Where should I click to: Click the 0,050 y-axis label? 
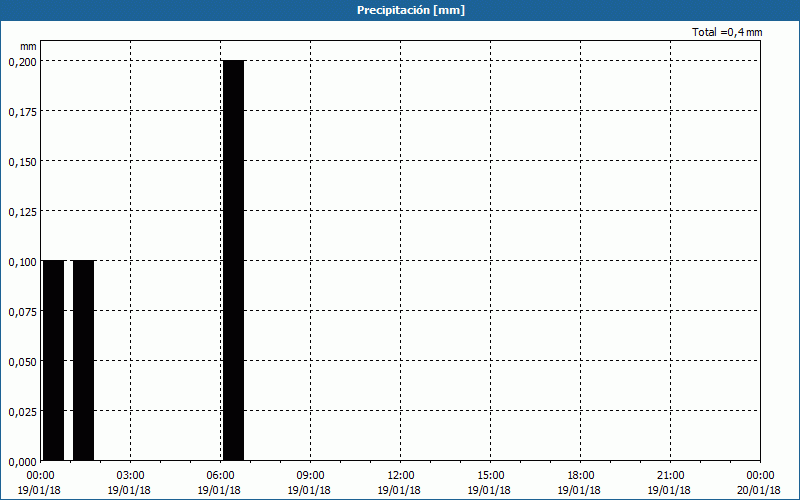click(x=22, y=362)
